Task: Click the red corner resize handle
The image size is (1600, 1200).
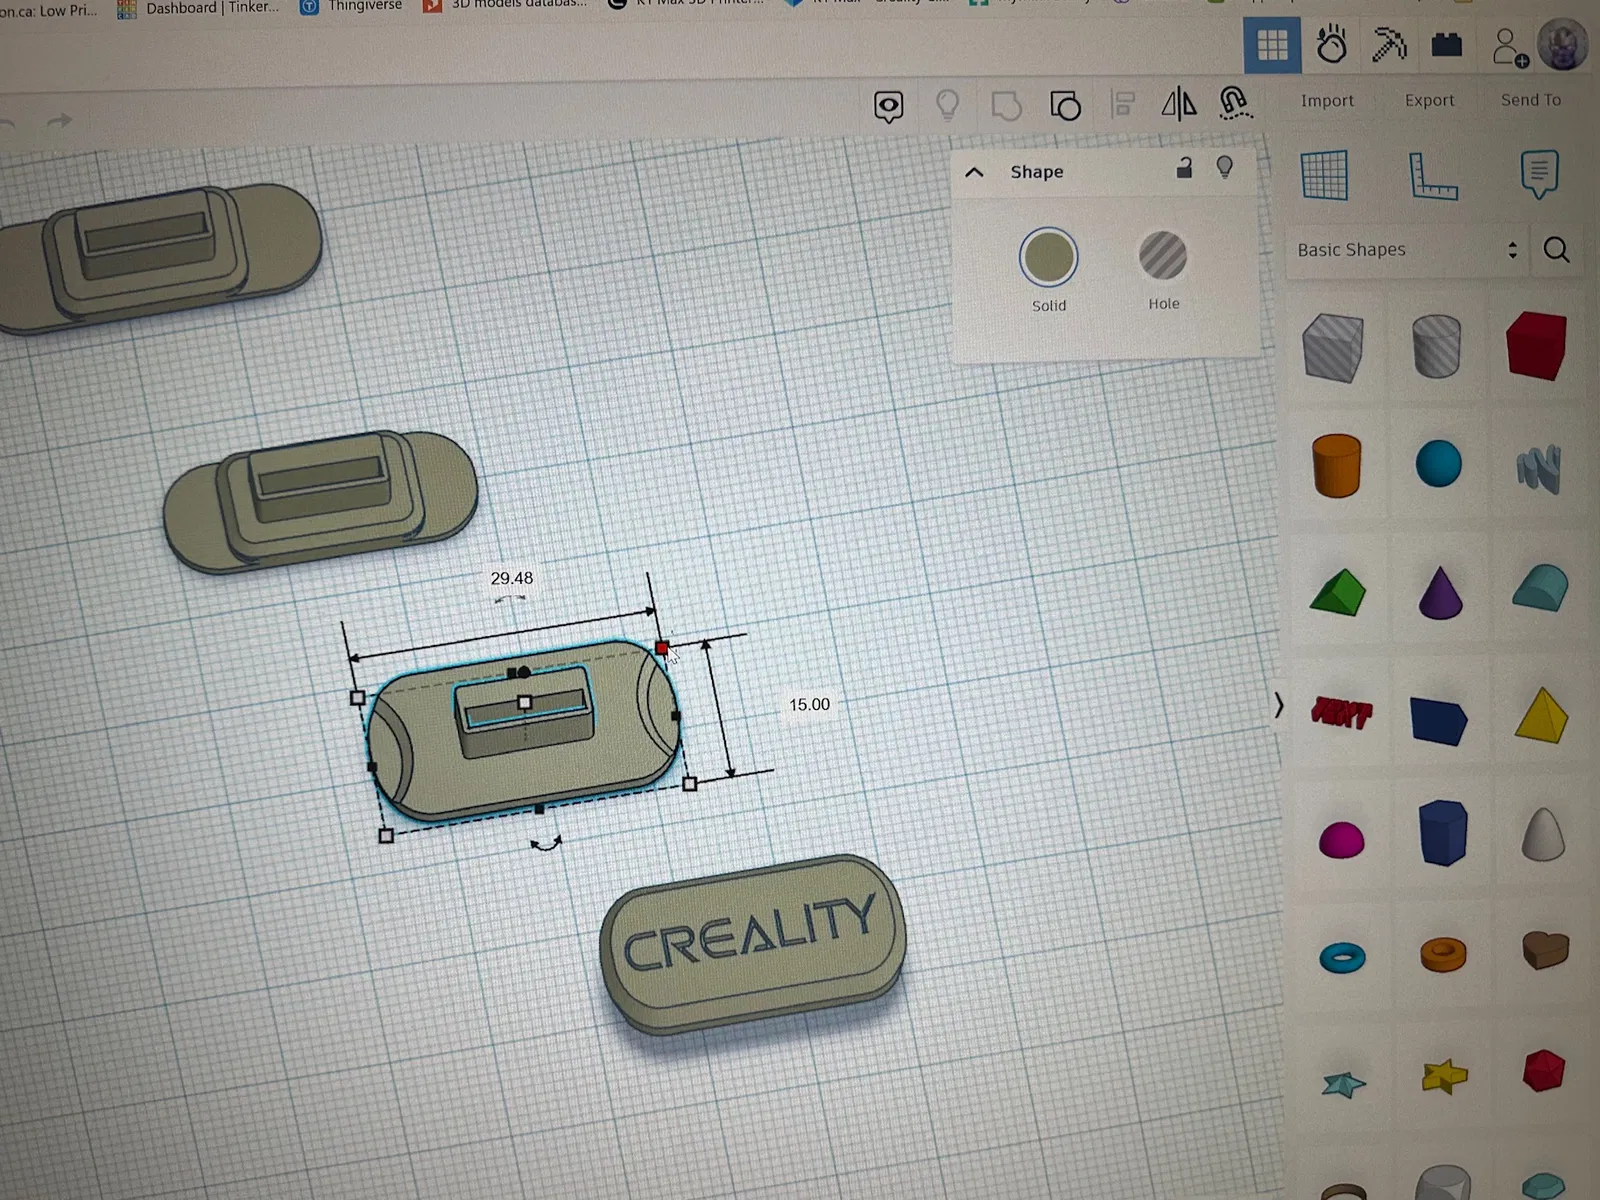Action: pos(662,648)
